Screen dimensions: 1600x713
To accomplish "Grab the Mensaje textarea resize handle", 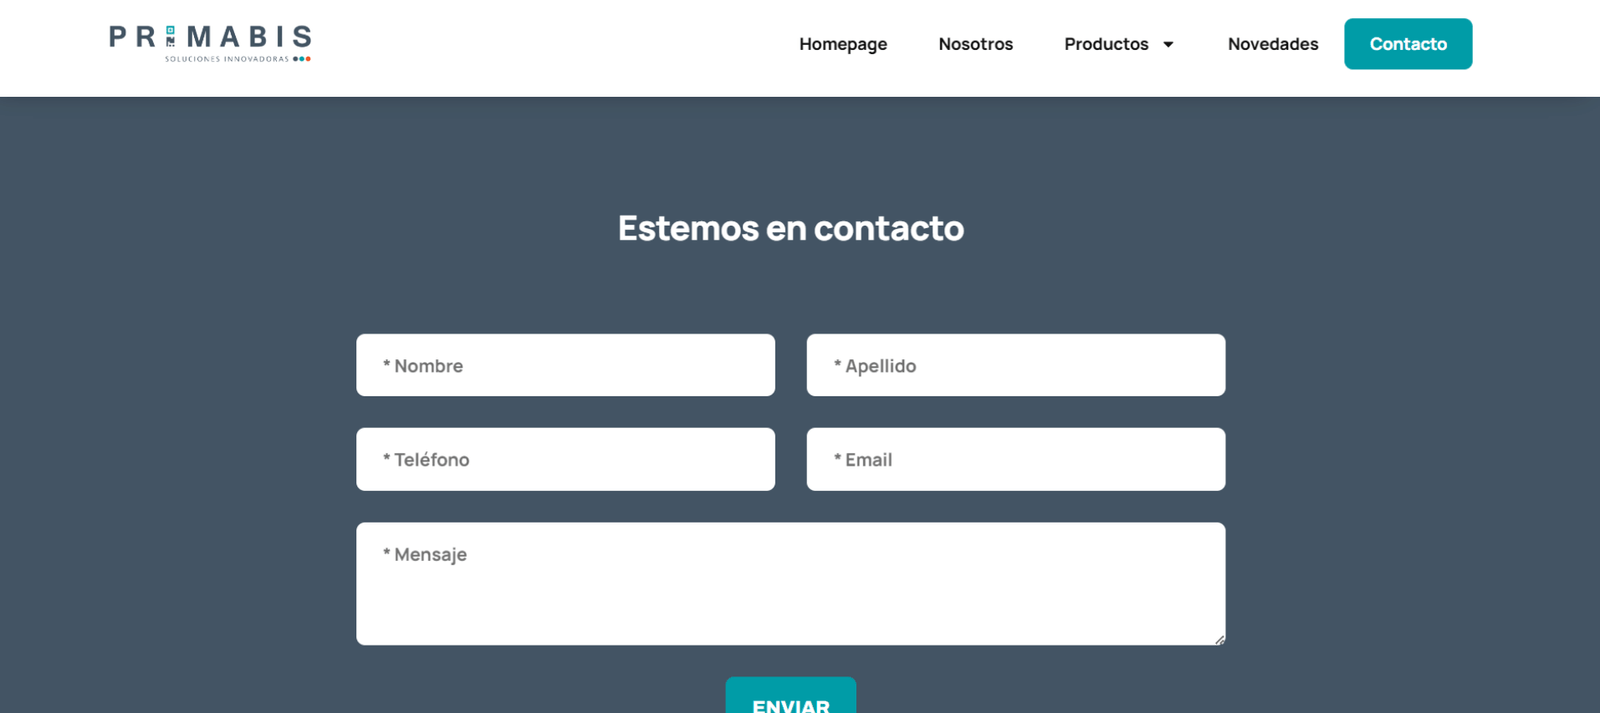I will [1219, 639].
